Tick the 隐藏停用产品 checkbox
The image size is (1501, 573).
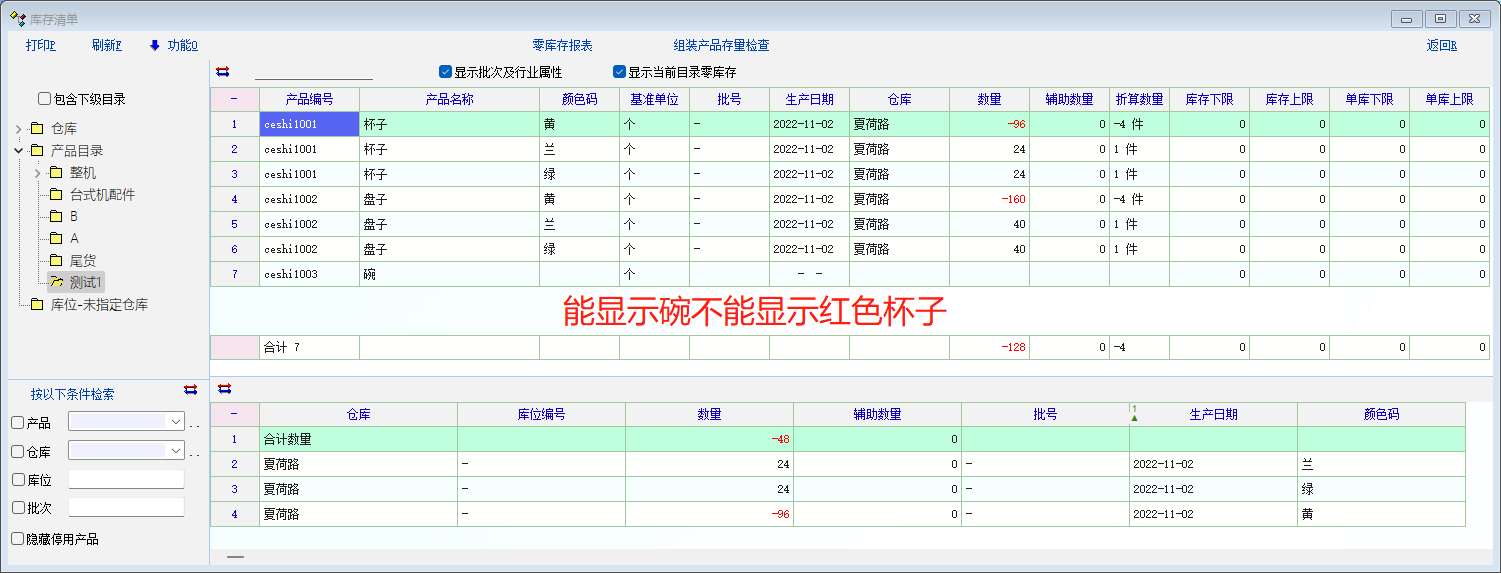point(17,539)
